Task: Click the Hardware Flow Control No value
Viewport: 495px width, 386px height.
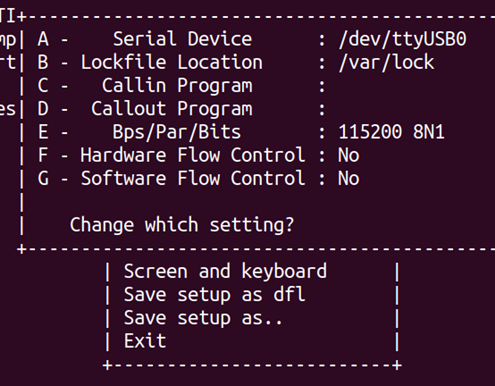Action: [349, 155]
